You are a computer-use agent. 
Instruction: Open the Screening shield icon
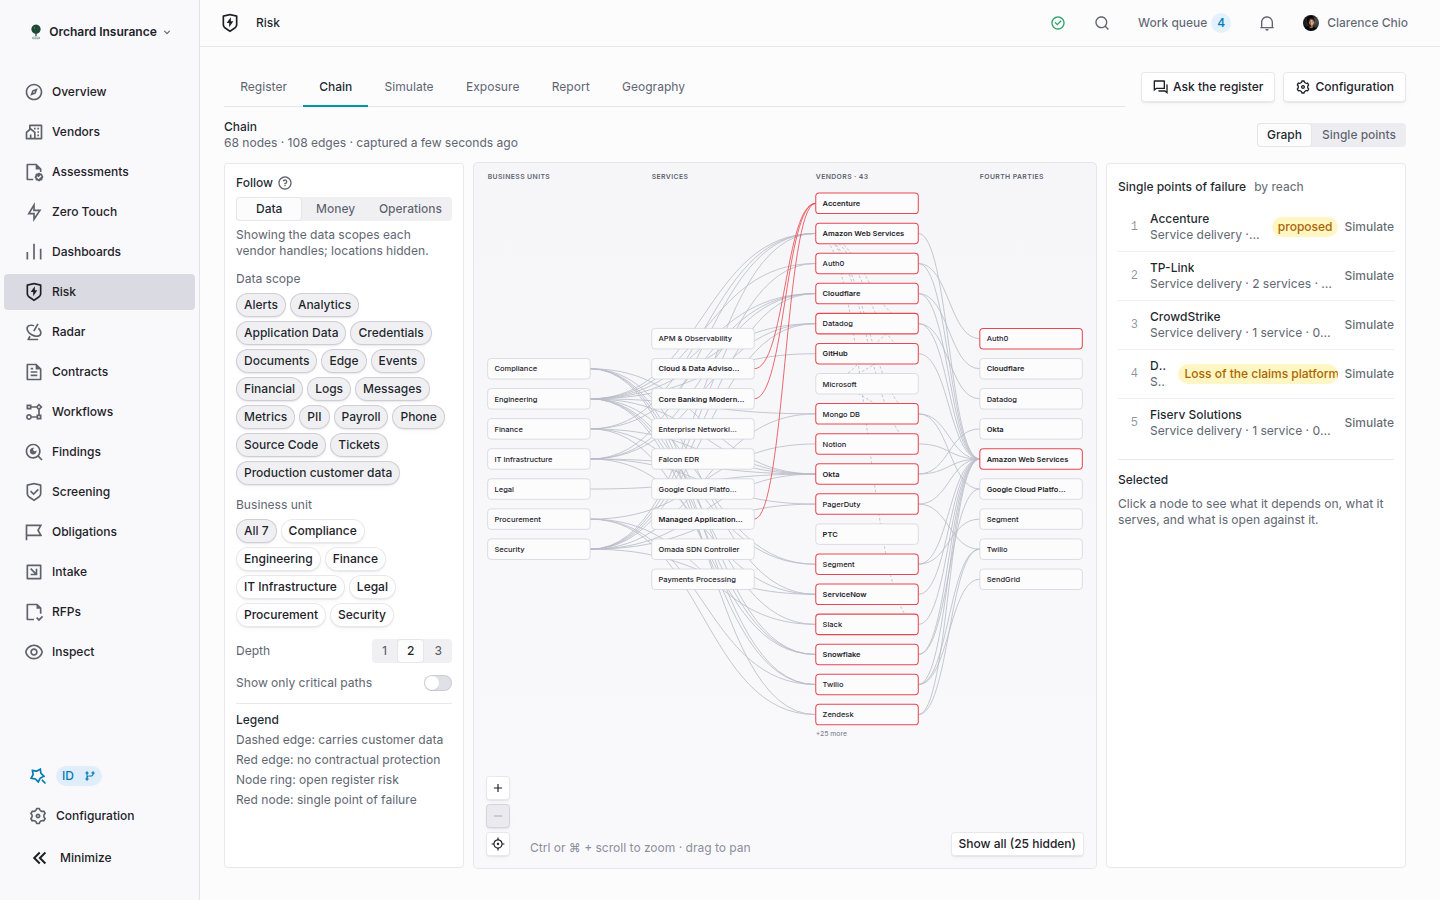[34, 492]
